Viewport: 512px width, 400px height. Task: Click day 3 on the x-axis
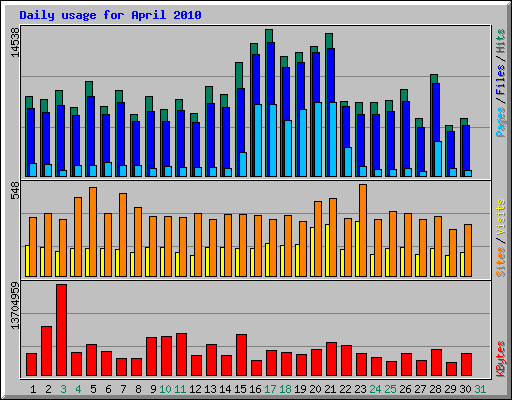click(63, 389)
